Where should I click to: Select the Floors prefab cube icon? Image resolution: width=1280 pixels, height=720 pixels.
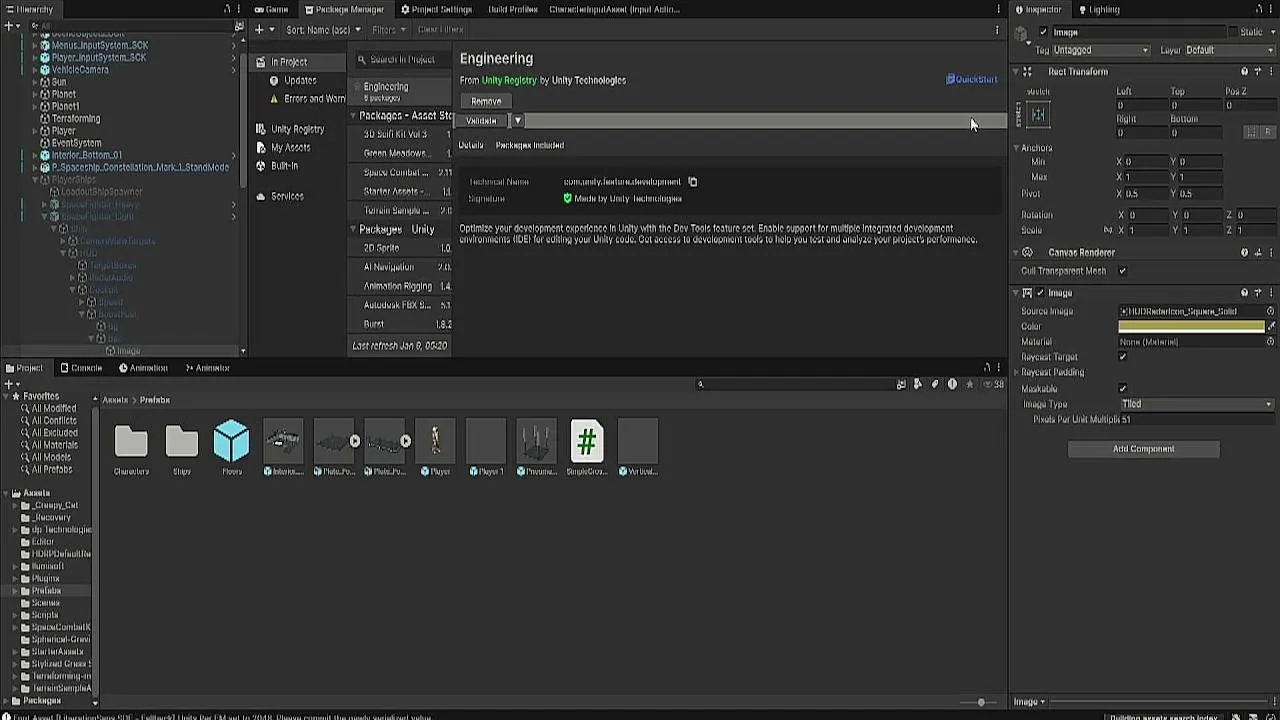(232, 440)
